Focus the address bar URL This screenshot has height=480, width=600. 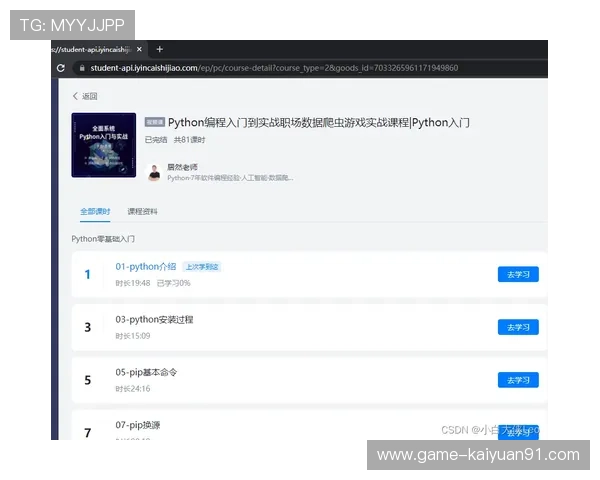(x=274, y=68)
